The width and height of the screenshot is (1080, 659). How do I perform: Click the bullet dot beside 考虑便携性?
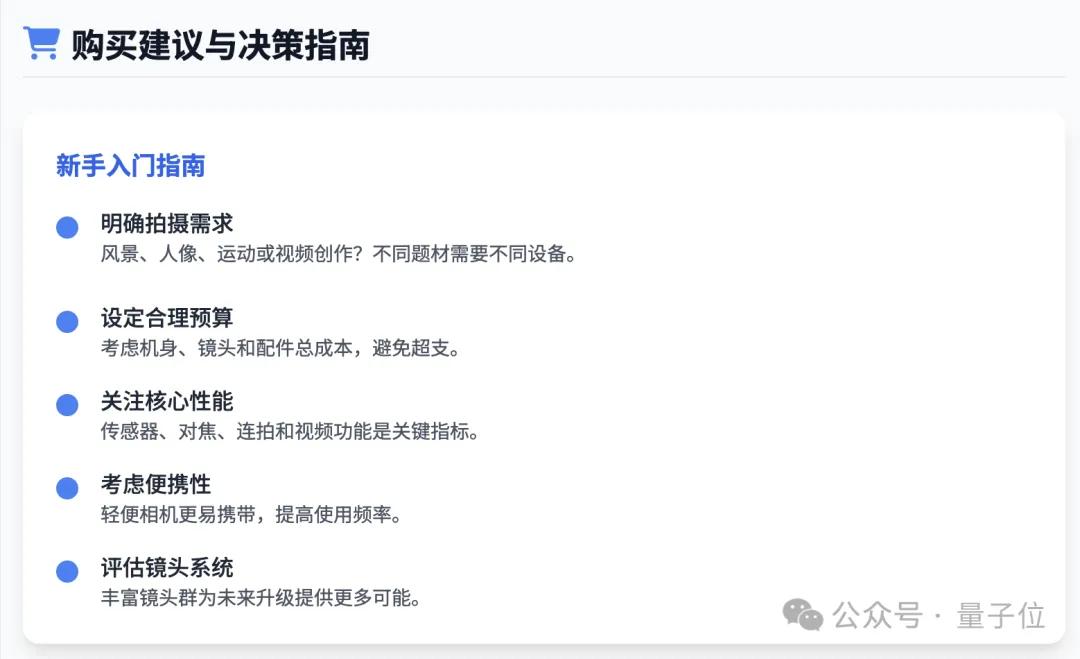[x=67, y=488]
